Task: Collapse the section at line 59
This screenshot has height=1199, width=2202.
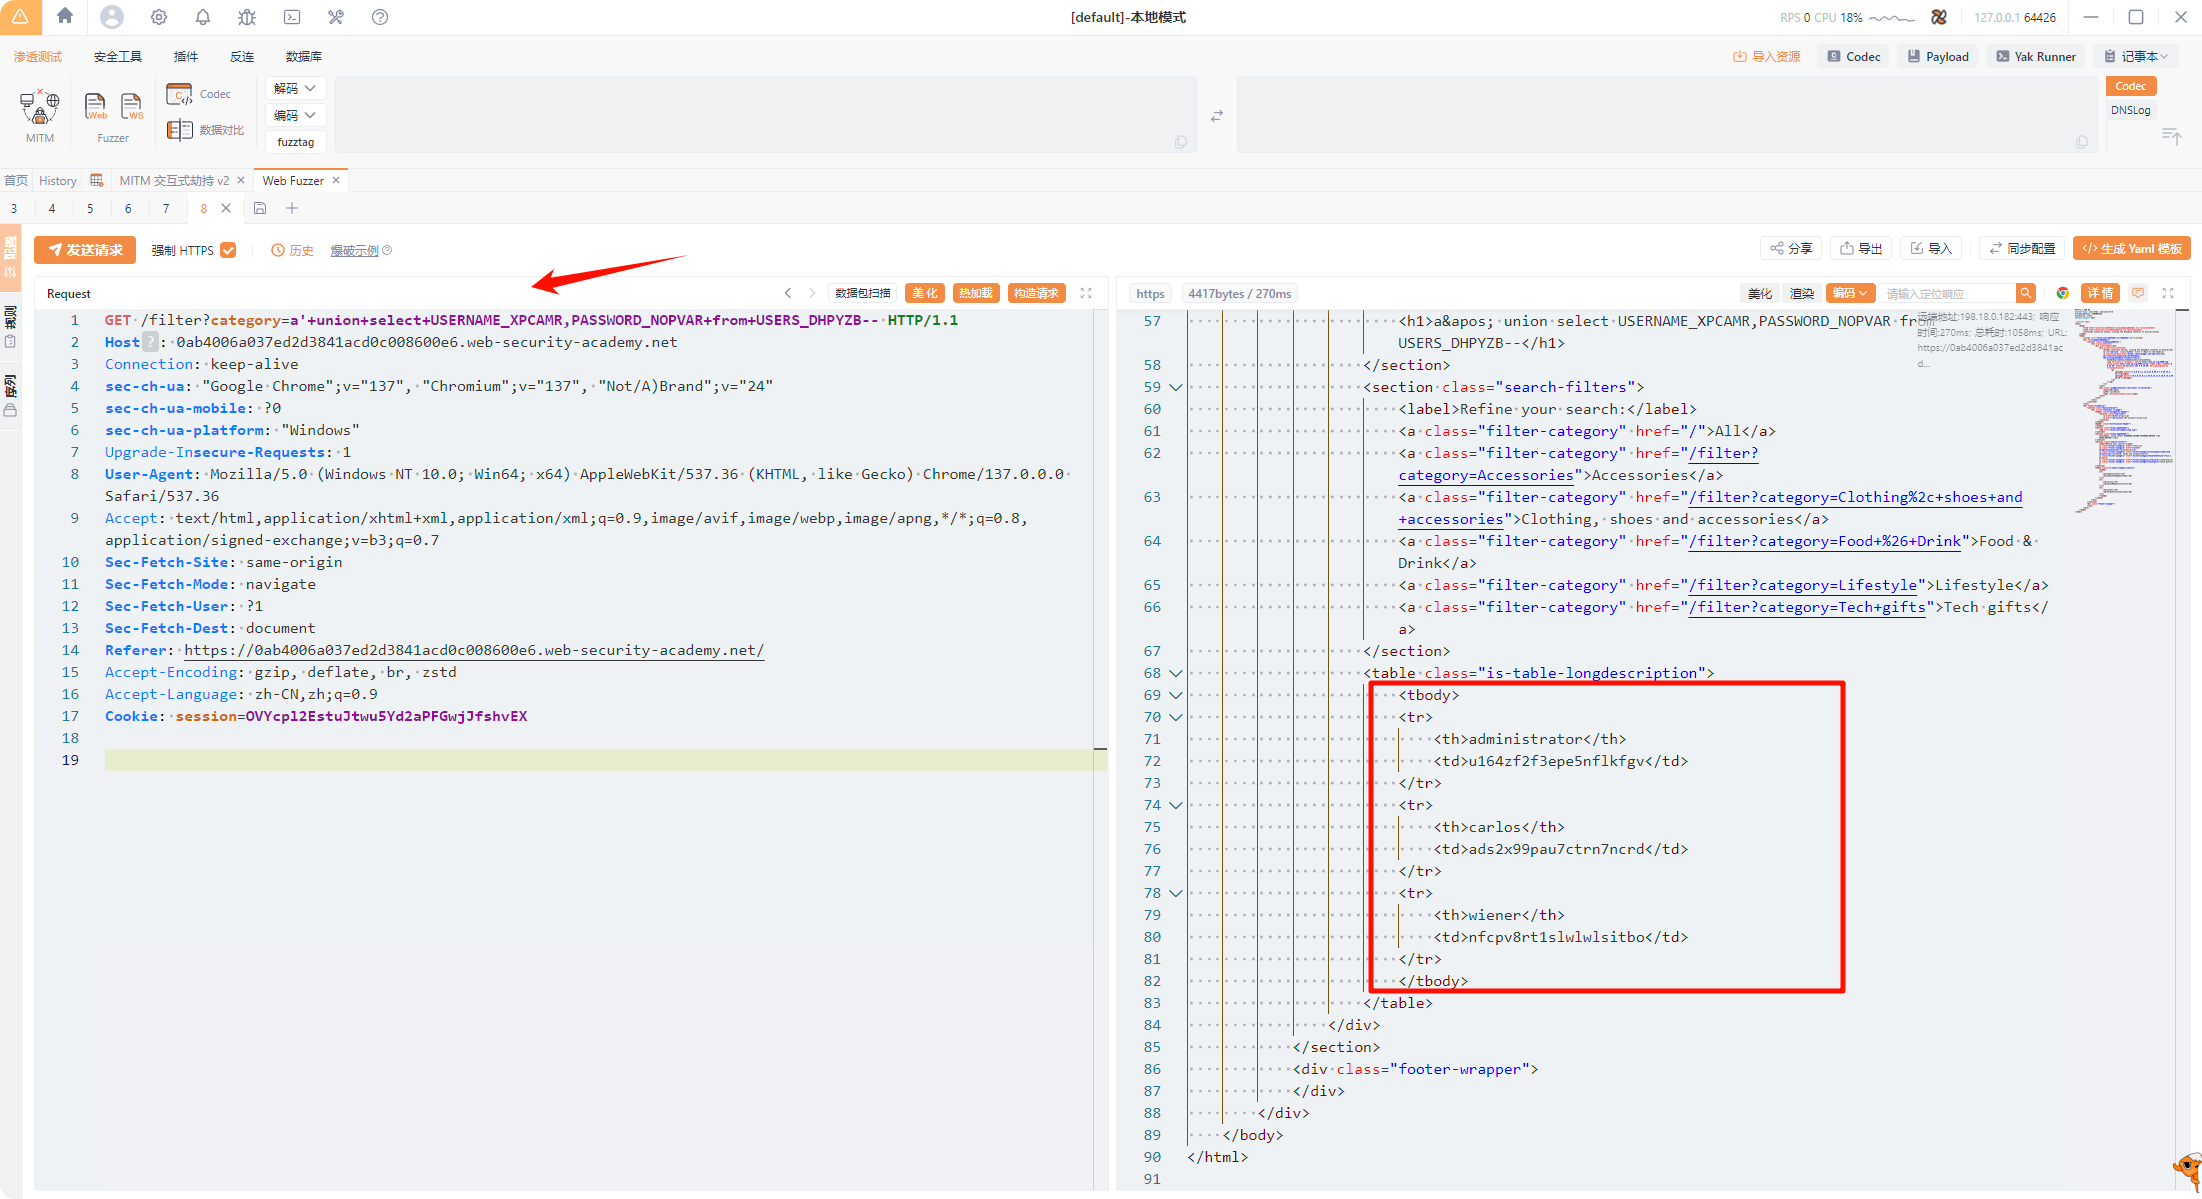Action: (x=1176, y=387)
